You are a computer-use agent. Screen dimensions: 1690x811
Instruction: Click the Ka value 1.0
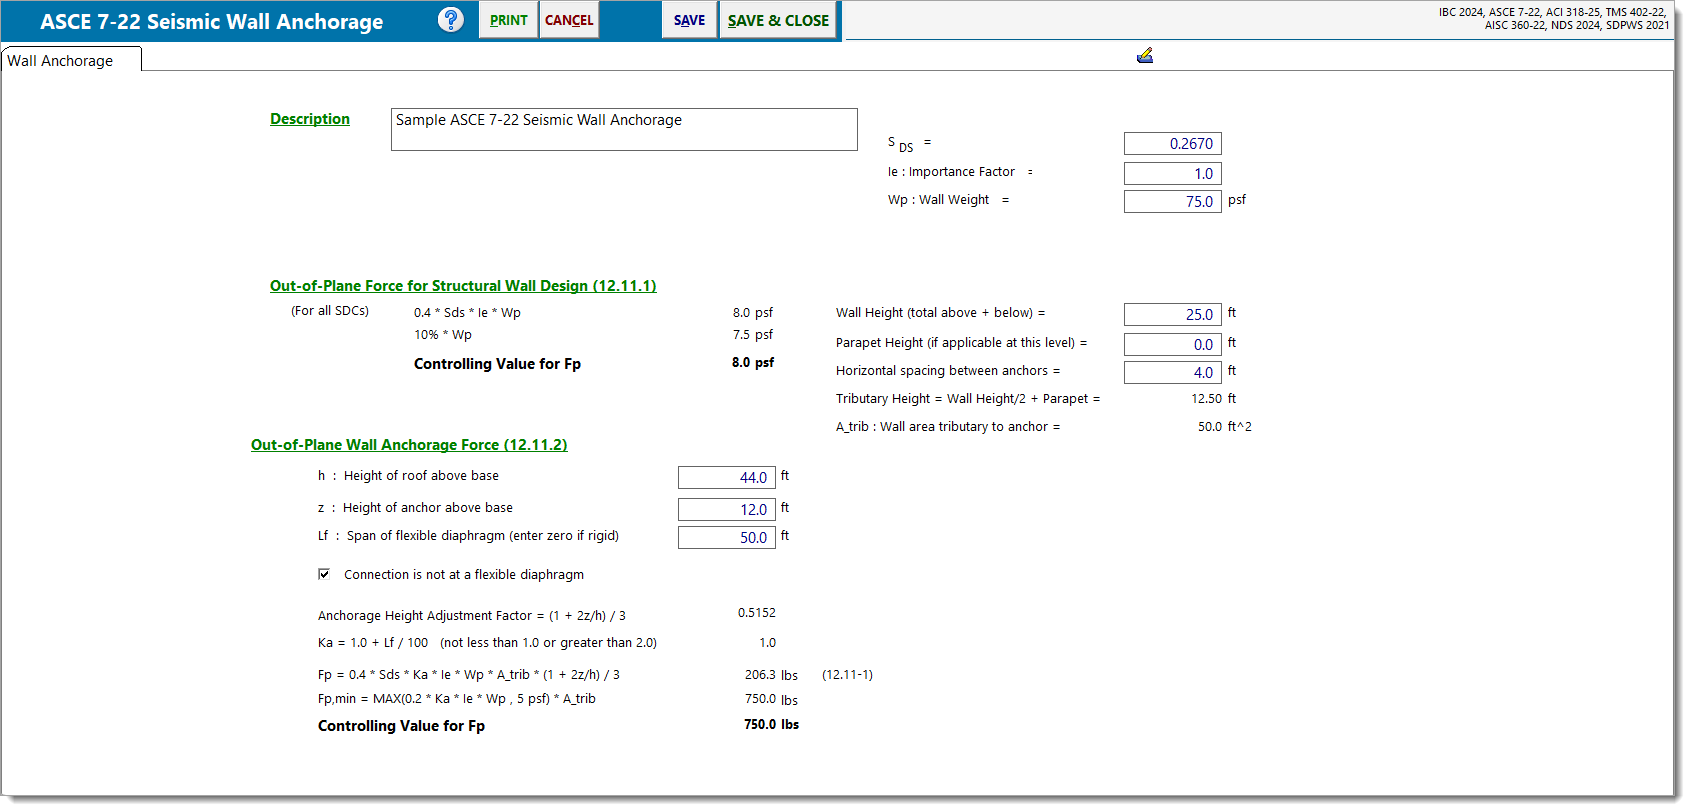tap(767, 643)
